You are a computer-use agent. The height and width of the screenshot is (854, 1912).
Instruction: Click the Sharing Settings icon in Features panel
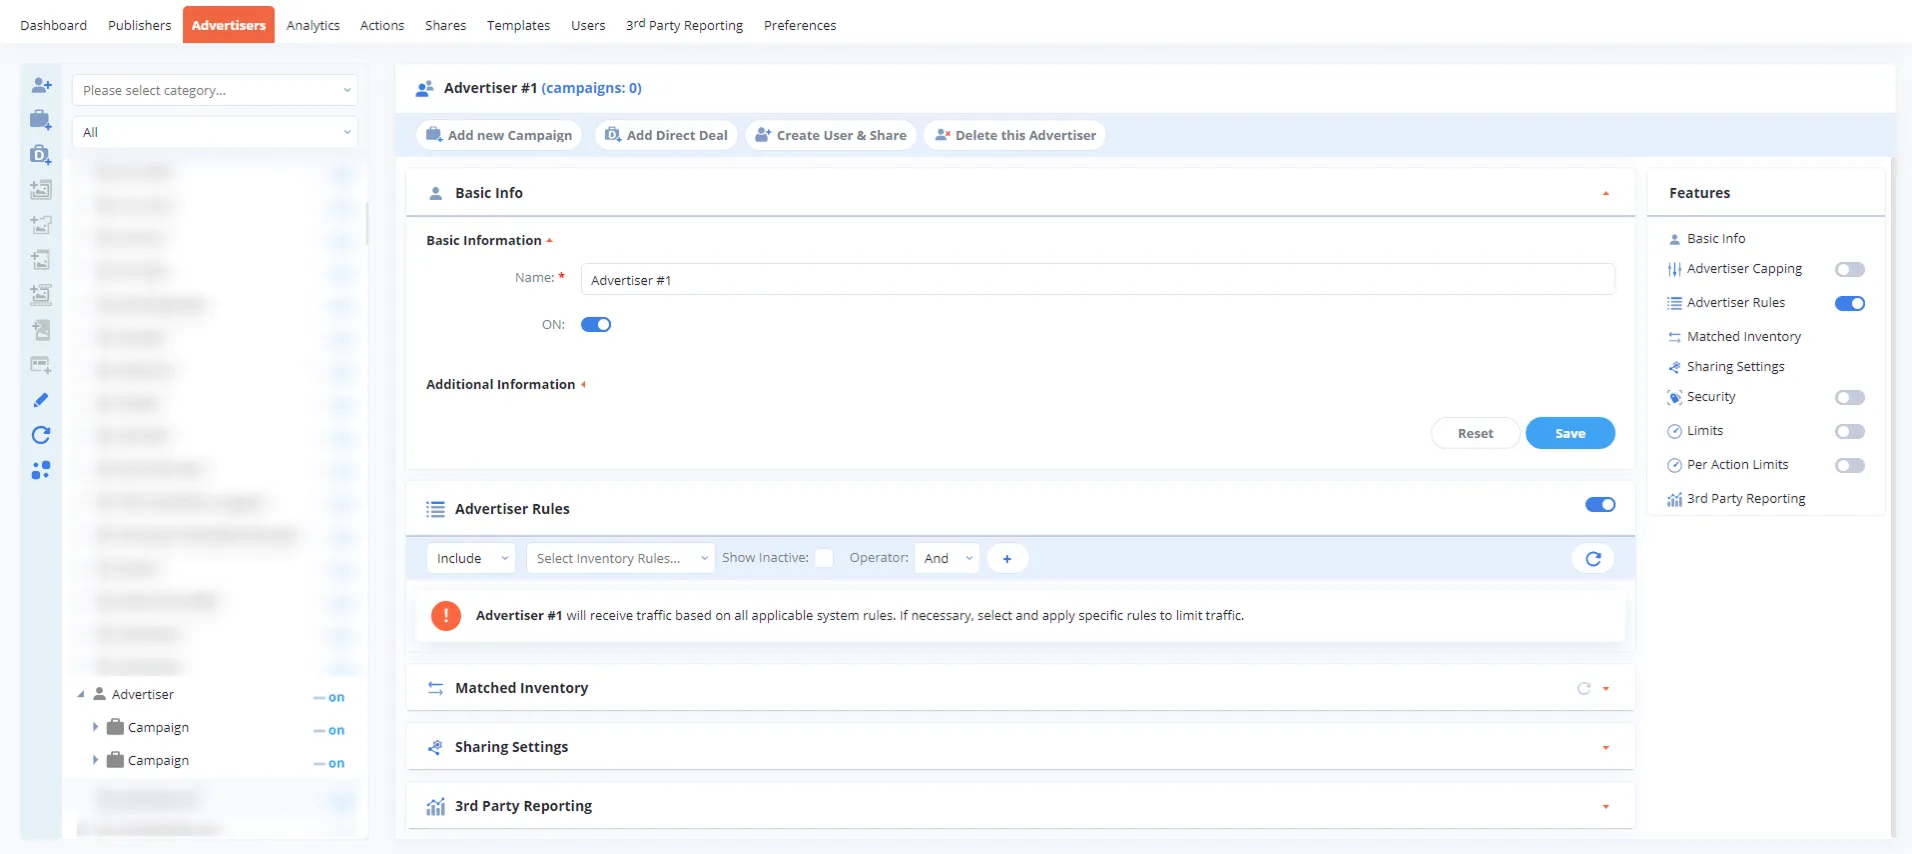(1674, 367)
